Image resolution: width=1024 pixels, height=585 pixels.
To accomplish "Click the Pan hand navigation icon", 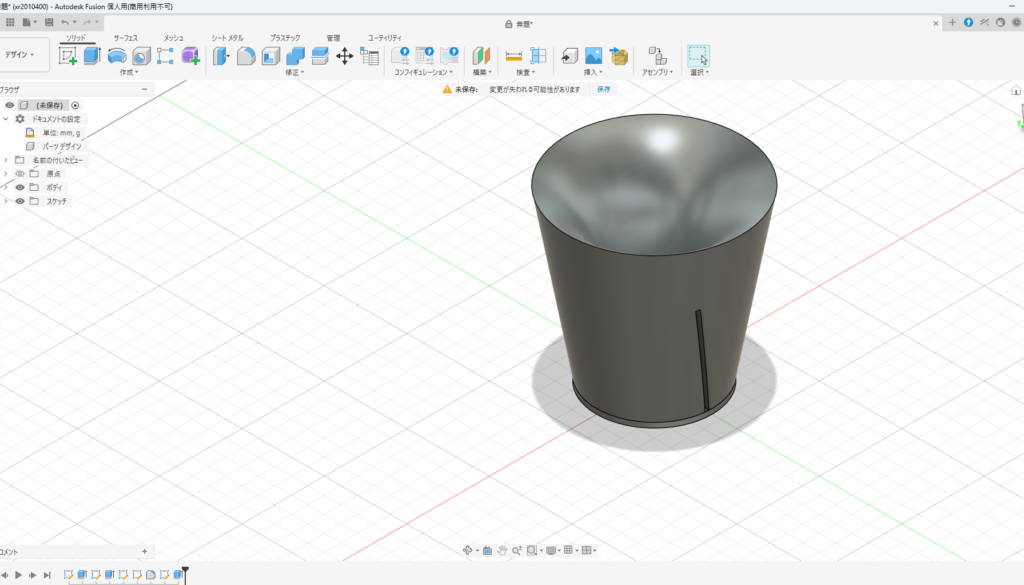I will [x=502, y=550].
